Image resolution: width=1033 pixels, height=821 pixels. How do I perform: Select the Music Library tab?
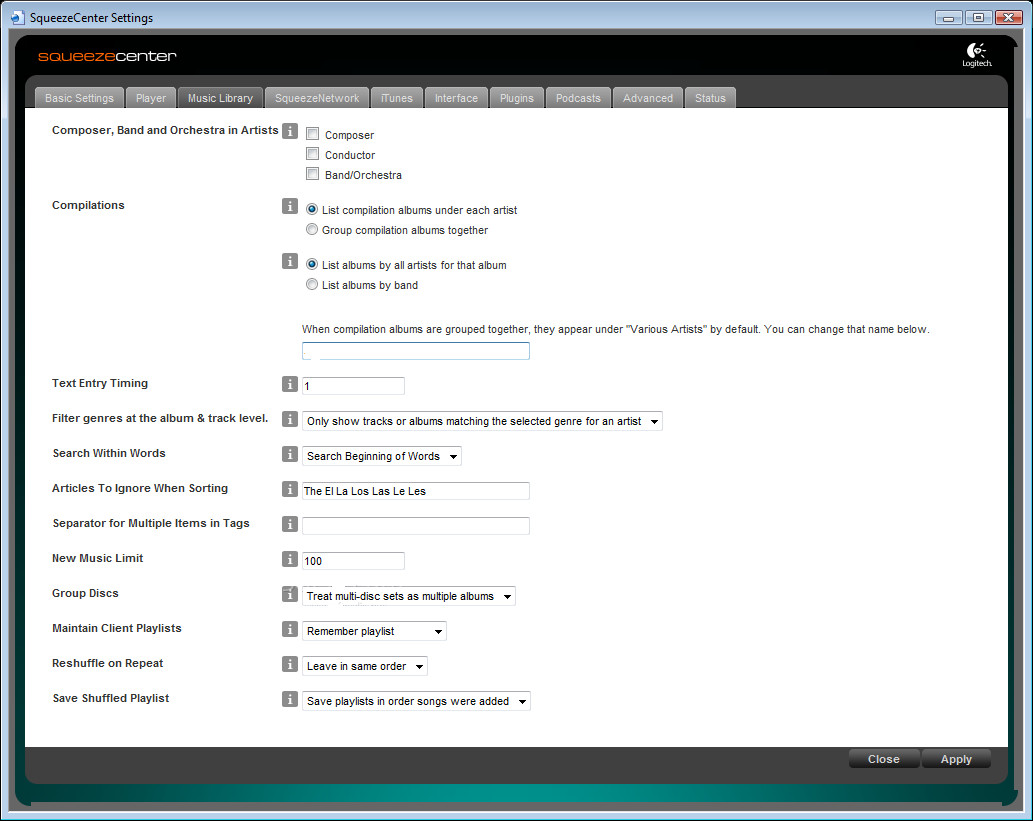pos(220,98)
